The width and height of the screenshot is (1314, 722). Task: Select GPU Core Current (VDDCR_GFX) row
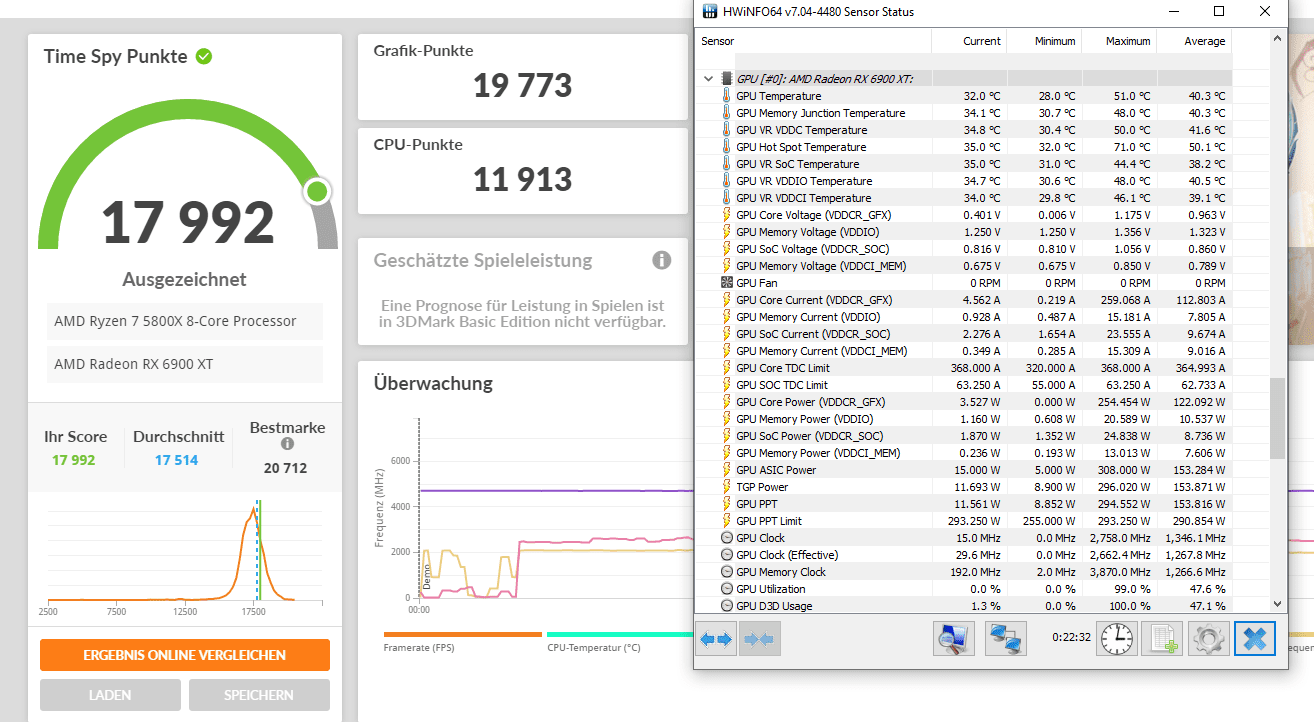point(964,300)
